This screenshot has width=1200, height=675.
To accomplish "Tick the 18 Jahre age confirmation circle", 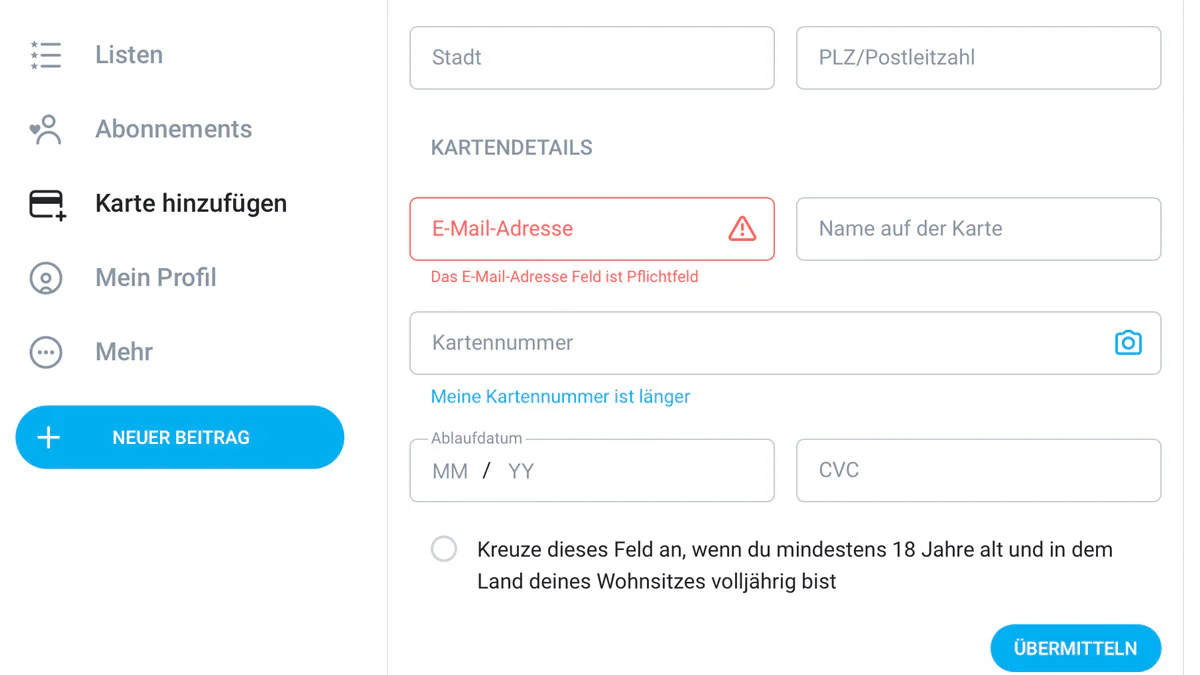I will (444, 549).
